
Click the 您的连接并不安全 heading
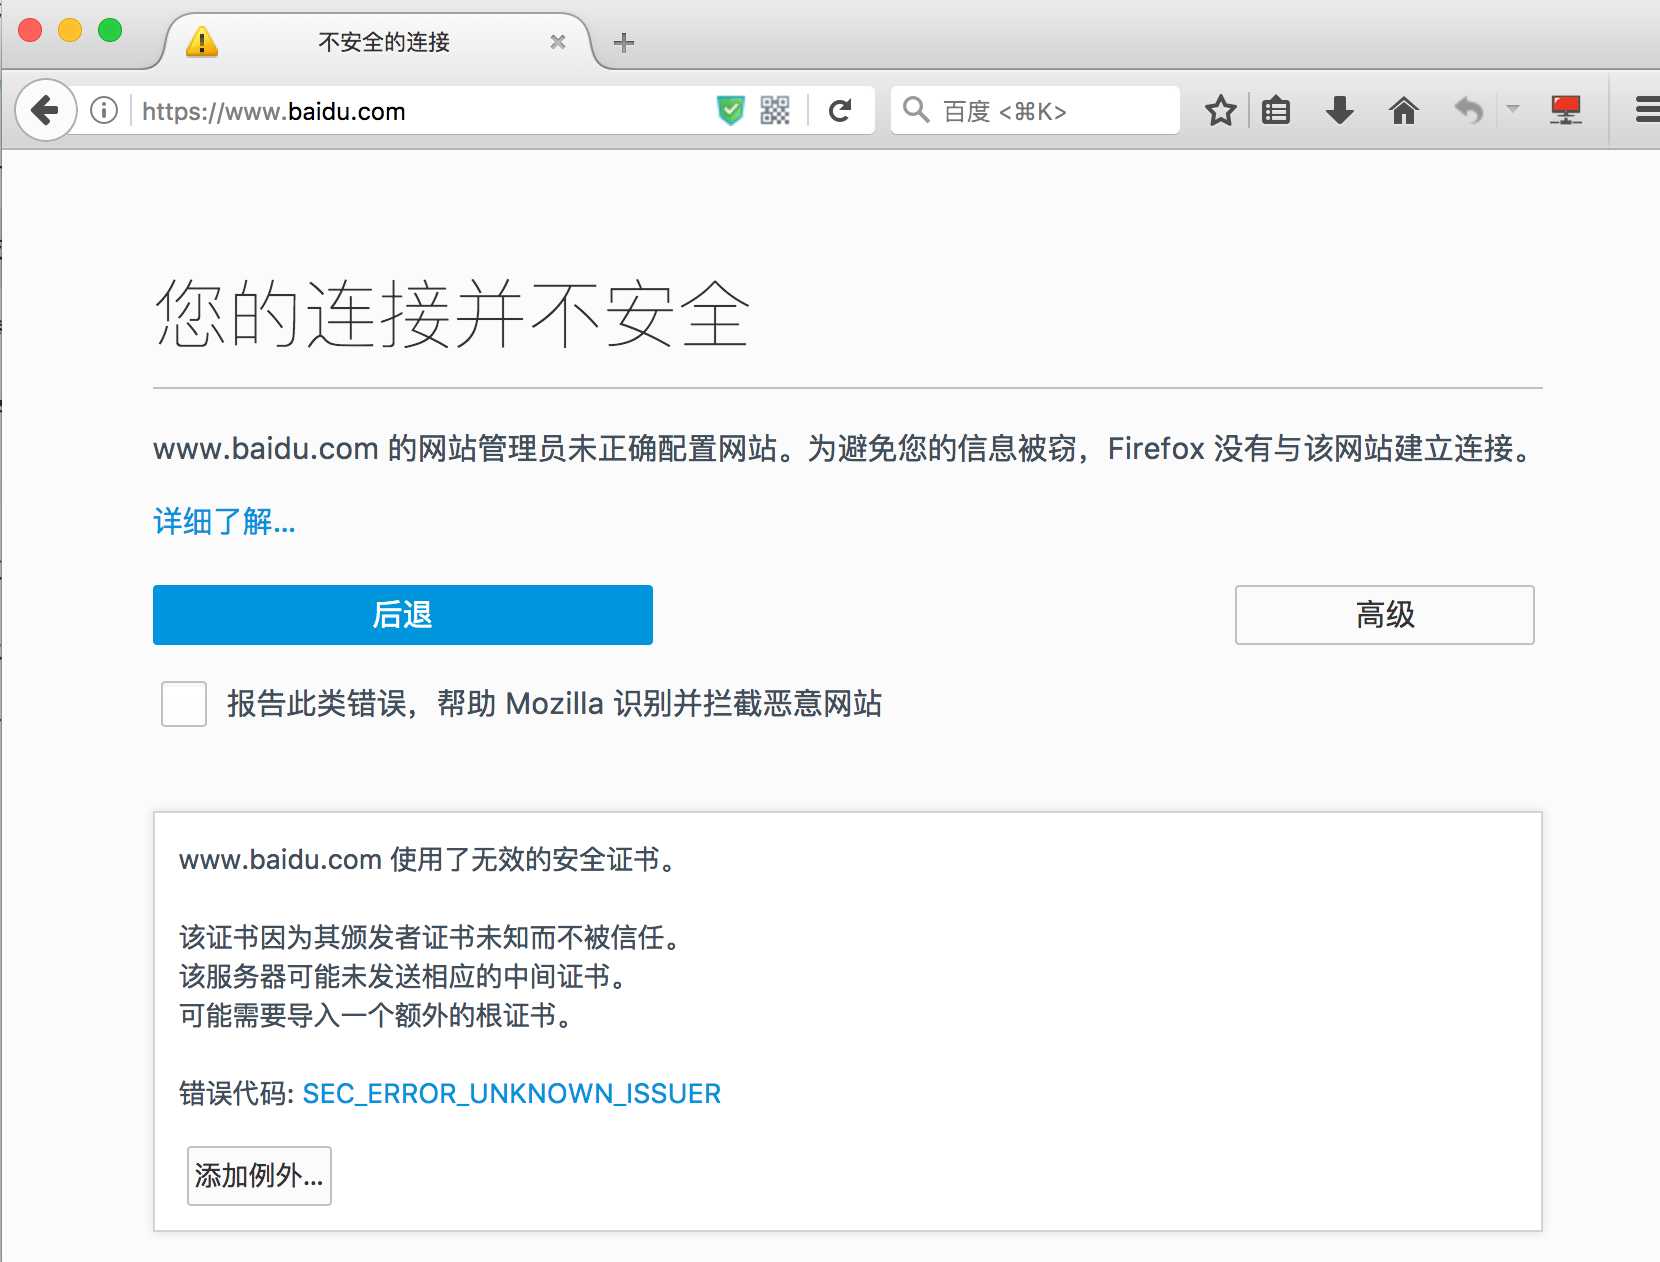(x=452, y=313)
